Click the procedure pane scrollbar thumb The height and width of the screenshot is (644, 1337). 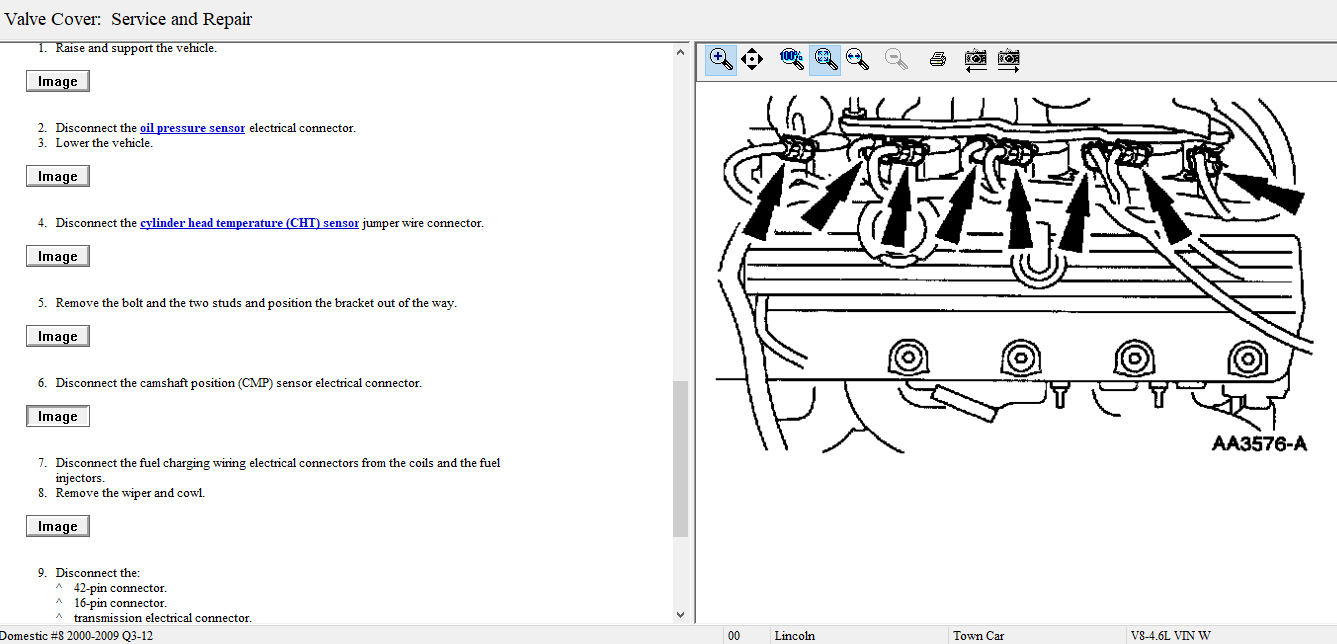pos(681,458)
